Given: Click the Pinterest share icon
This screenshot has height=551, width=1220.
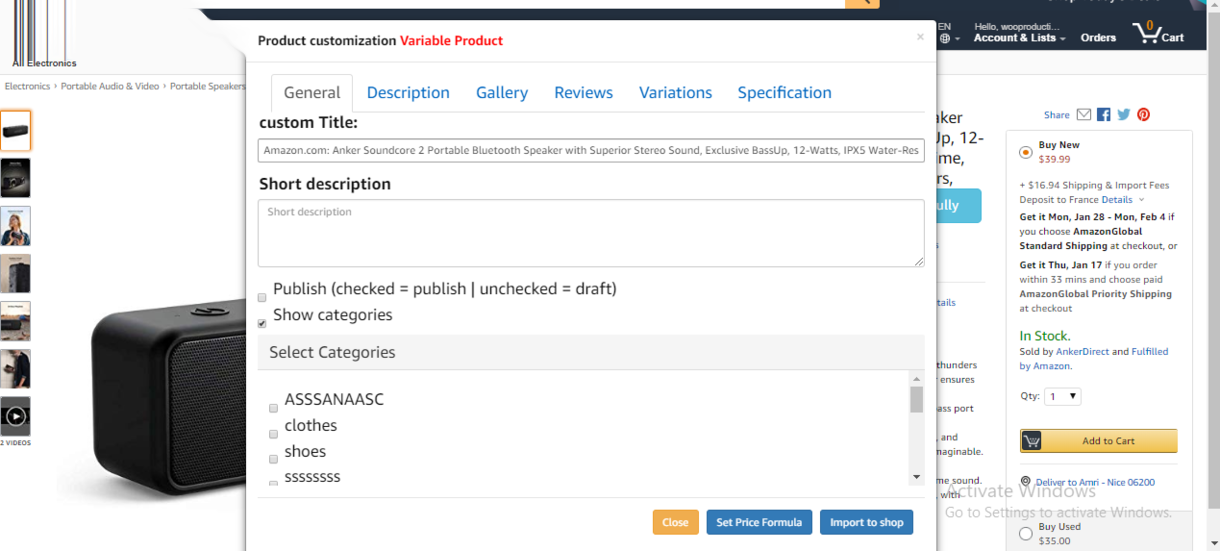Looking at the screenshot, I should 1143,115.
